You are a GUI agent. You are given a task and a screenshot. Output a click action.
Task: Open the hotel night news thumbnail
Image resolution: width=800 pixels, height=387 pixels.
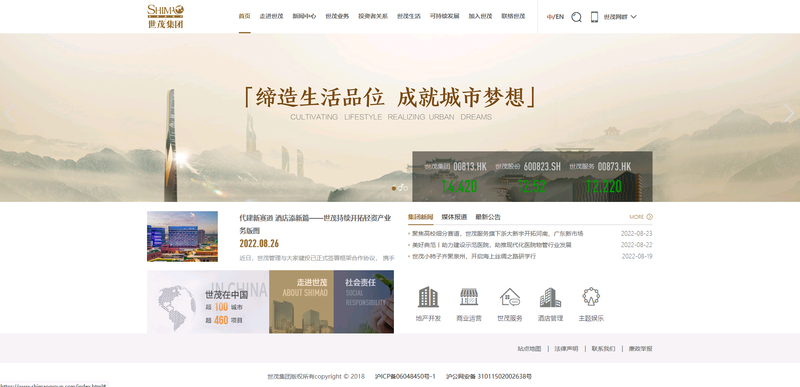182,237
